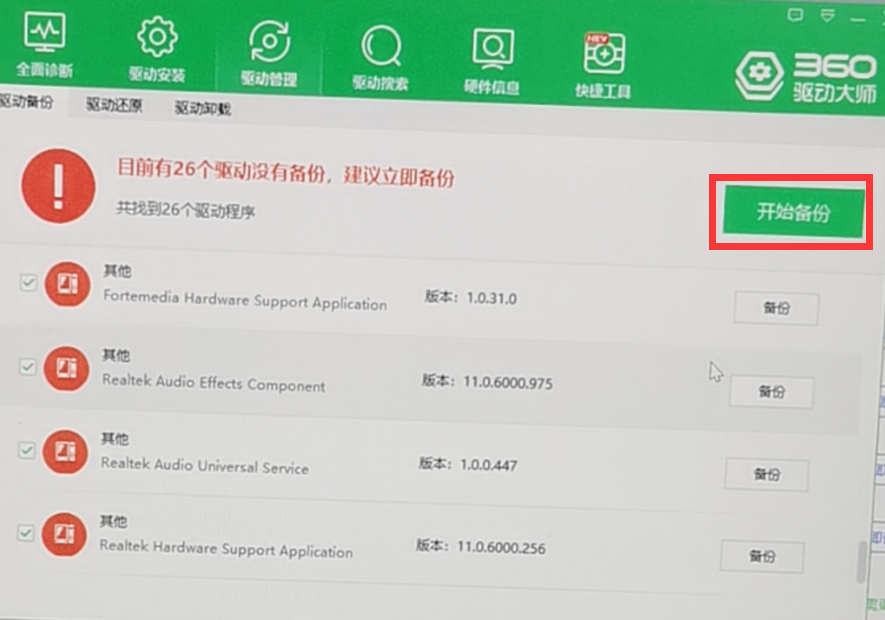The image size is (885, 620).
Task: Click text 'Realtek Audio Universal Service'
Action: pos(204,465)
